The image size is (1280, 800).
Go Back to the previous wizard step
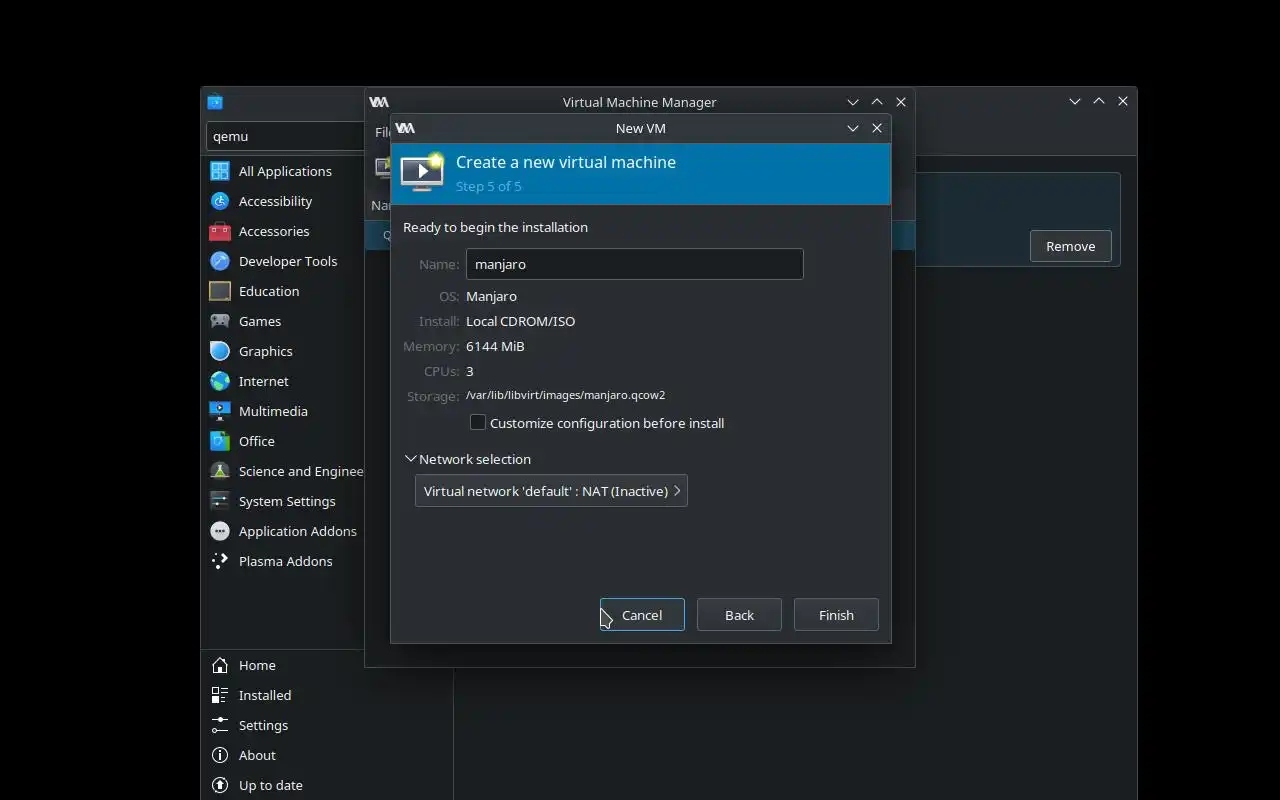739,615
